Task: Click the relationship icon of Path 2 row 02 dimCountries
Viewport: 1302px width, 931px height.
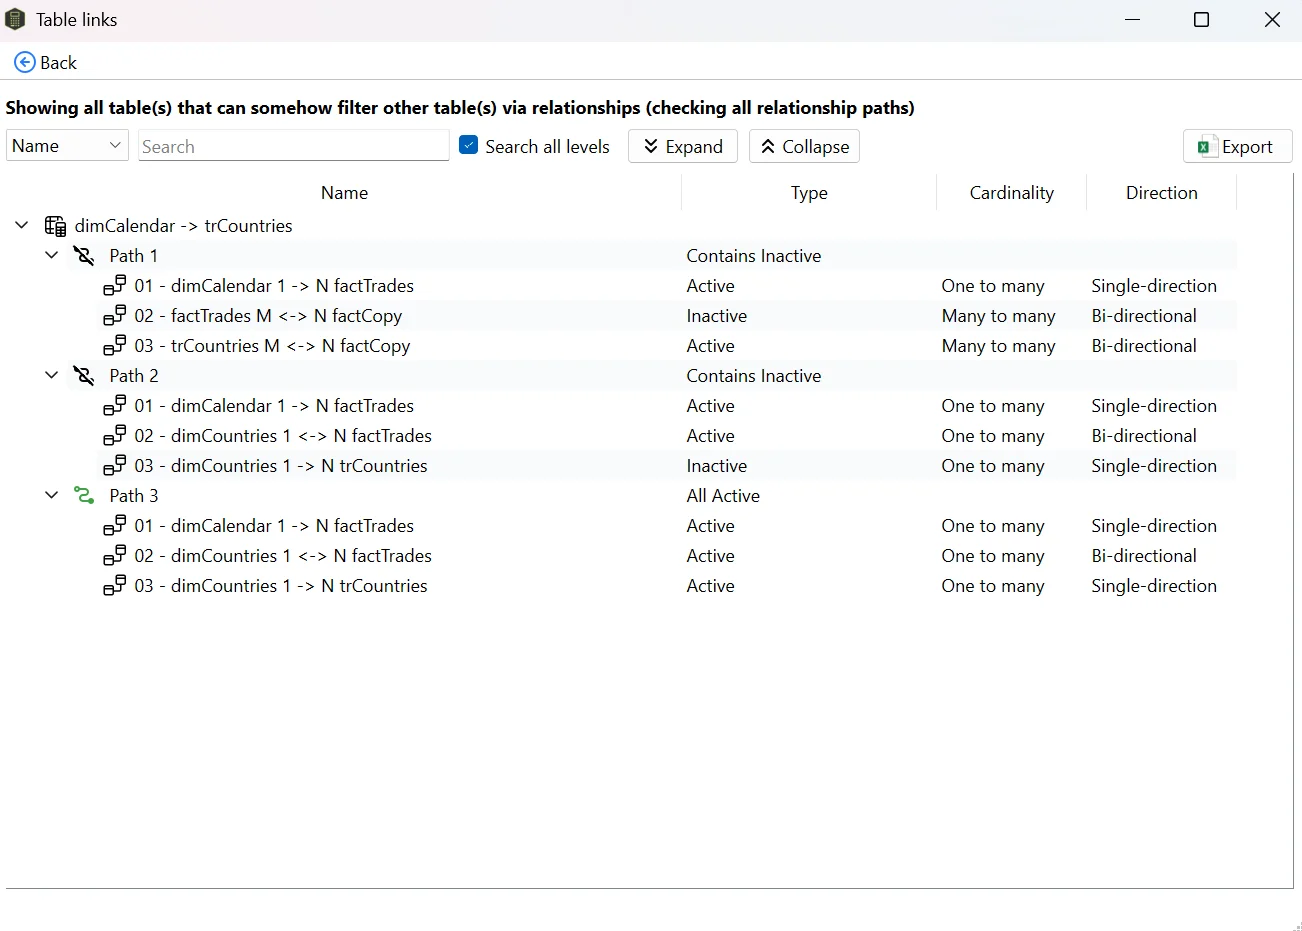Action: [x=115, y=436]
